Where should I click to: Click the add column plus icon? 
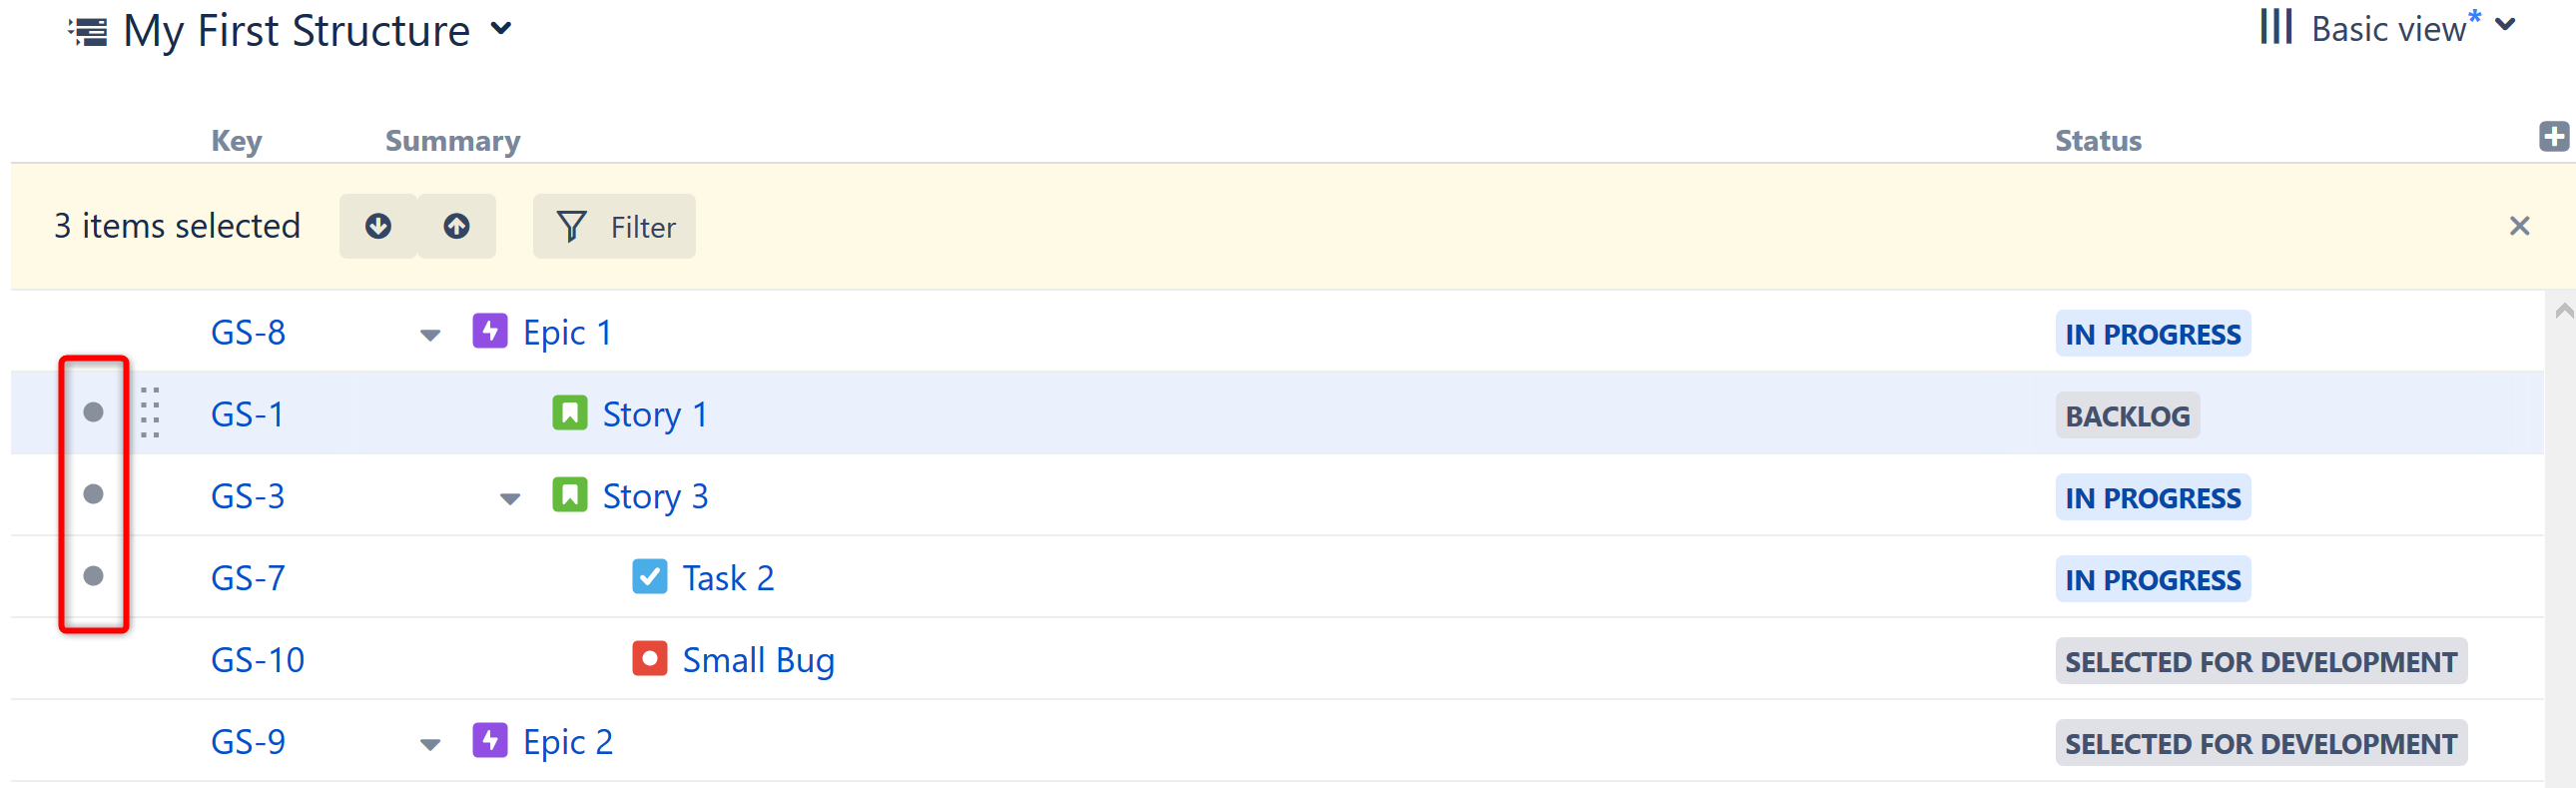coord(2556,137)
